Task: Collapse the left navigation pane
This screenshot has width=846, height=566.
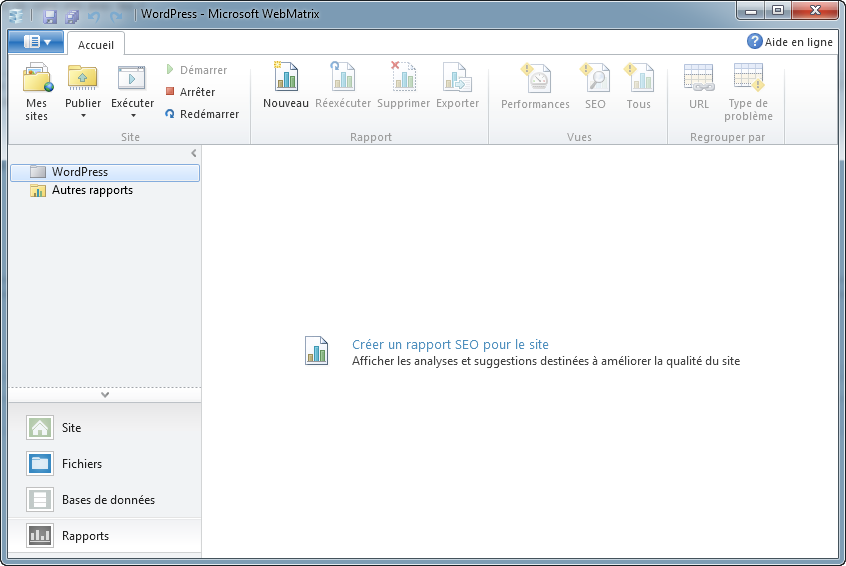Action: (x=194, y=153)
